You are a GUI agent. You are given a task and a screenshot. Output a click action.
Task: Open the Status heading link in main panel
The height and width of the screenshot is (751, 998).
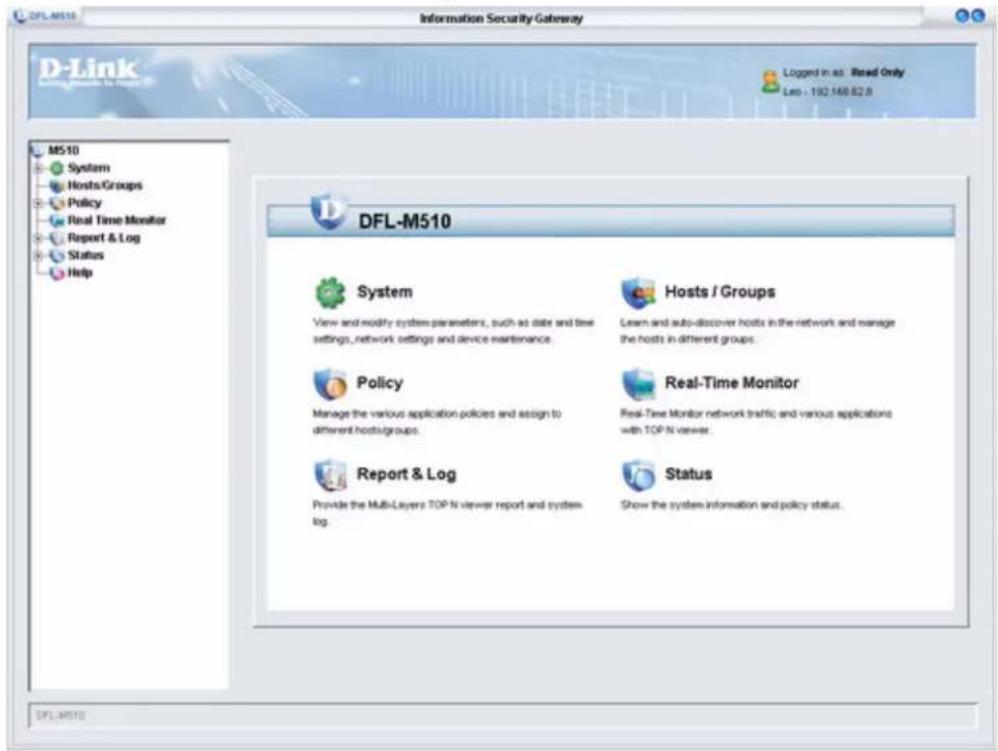point(688,475)
